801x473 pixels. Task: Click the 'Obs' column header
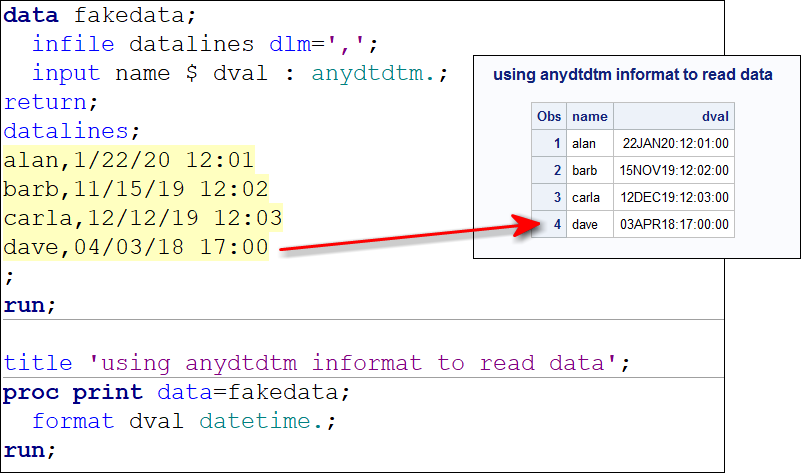point(549,116)
